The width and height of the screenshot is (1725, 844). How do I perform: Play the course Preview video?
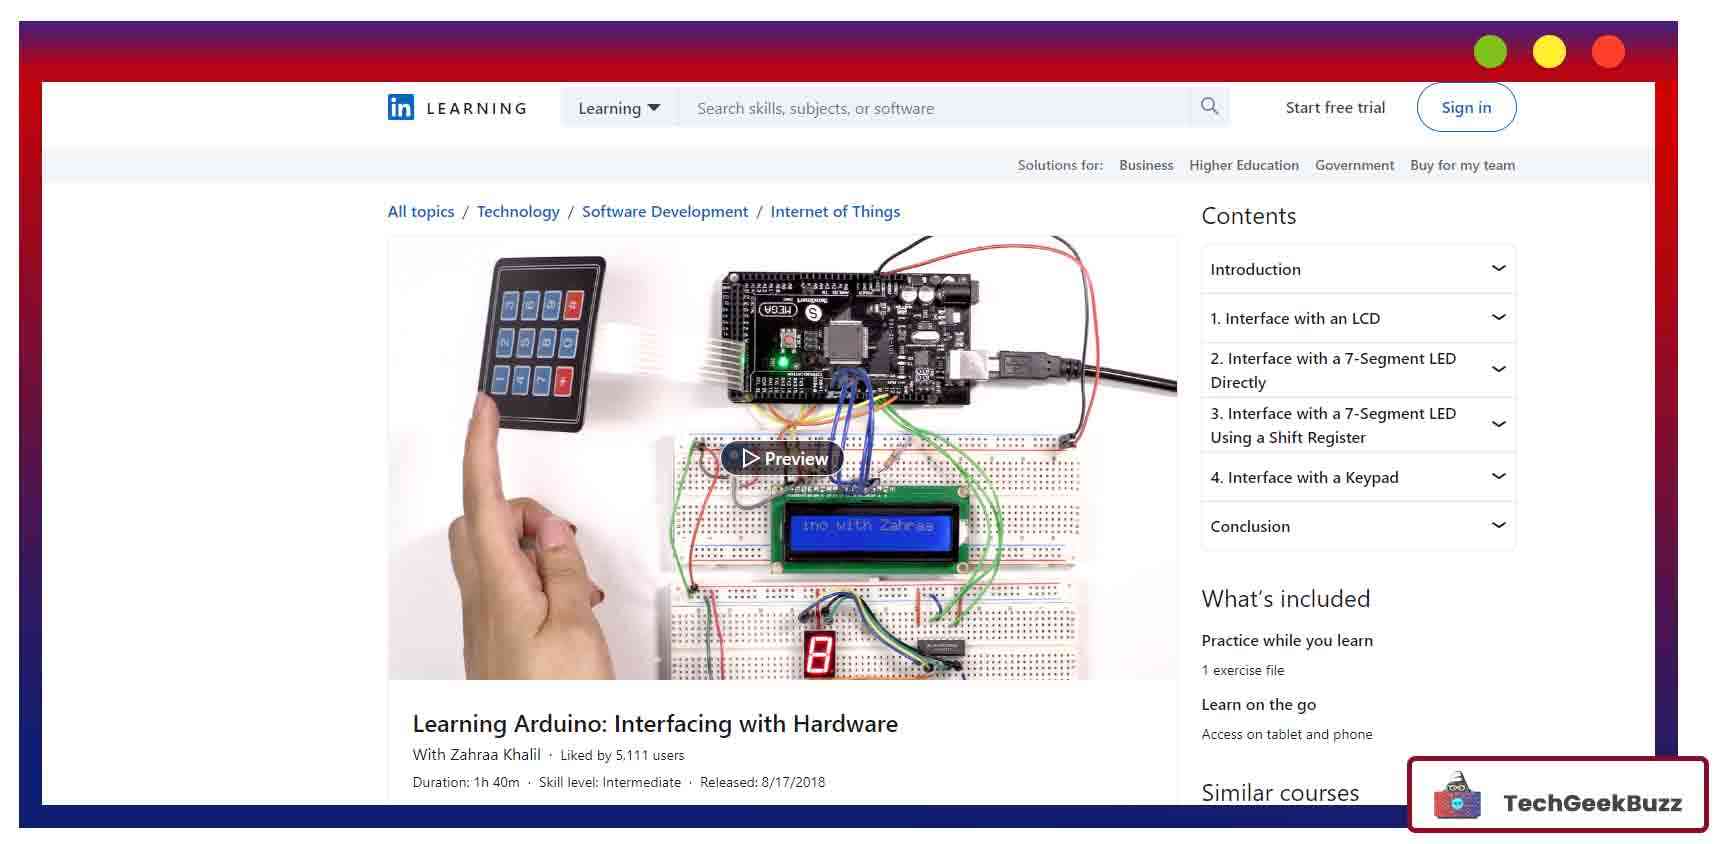[x=783, y=459]
